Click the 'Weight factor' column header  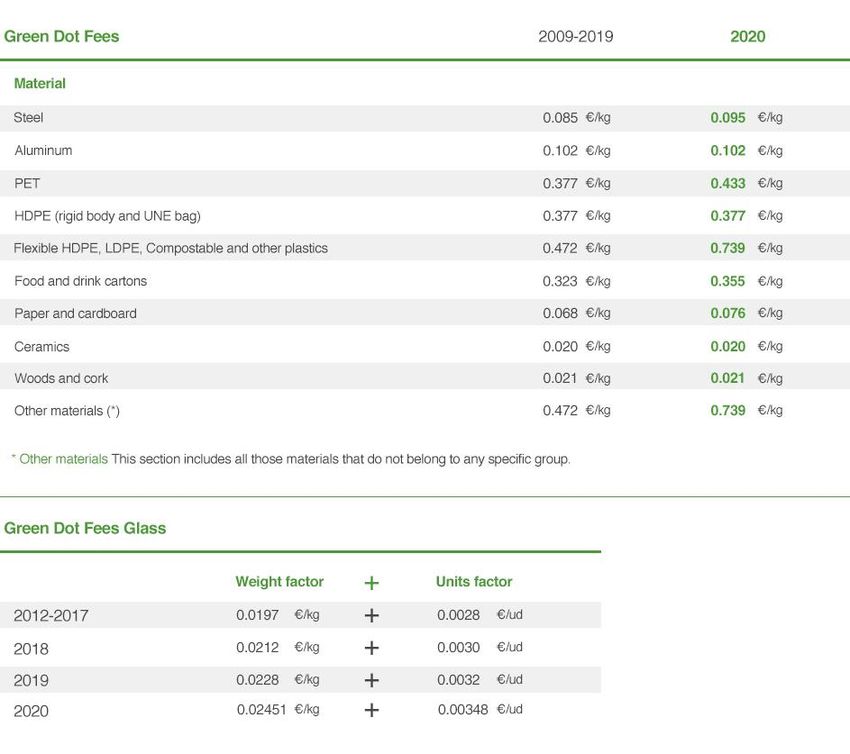click(279, 582)
